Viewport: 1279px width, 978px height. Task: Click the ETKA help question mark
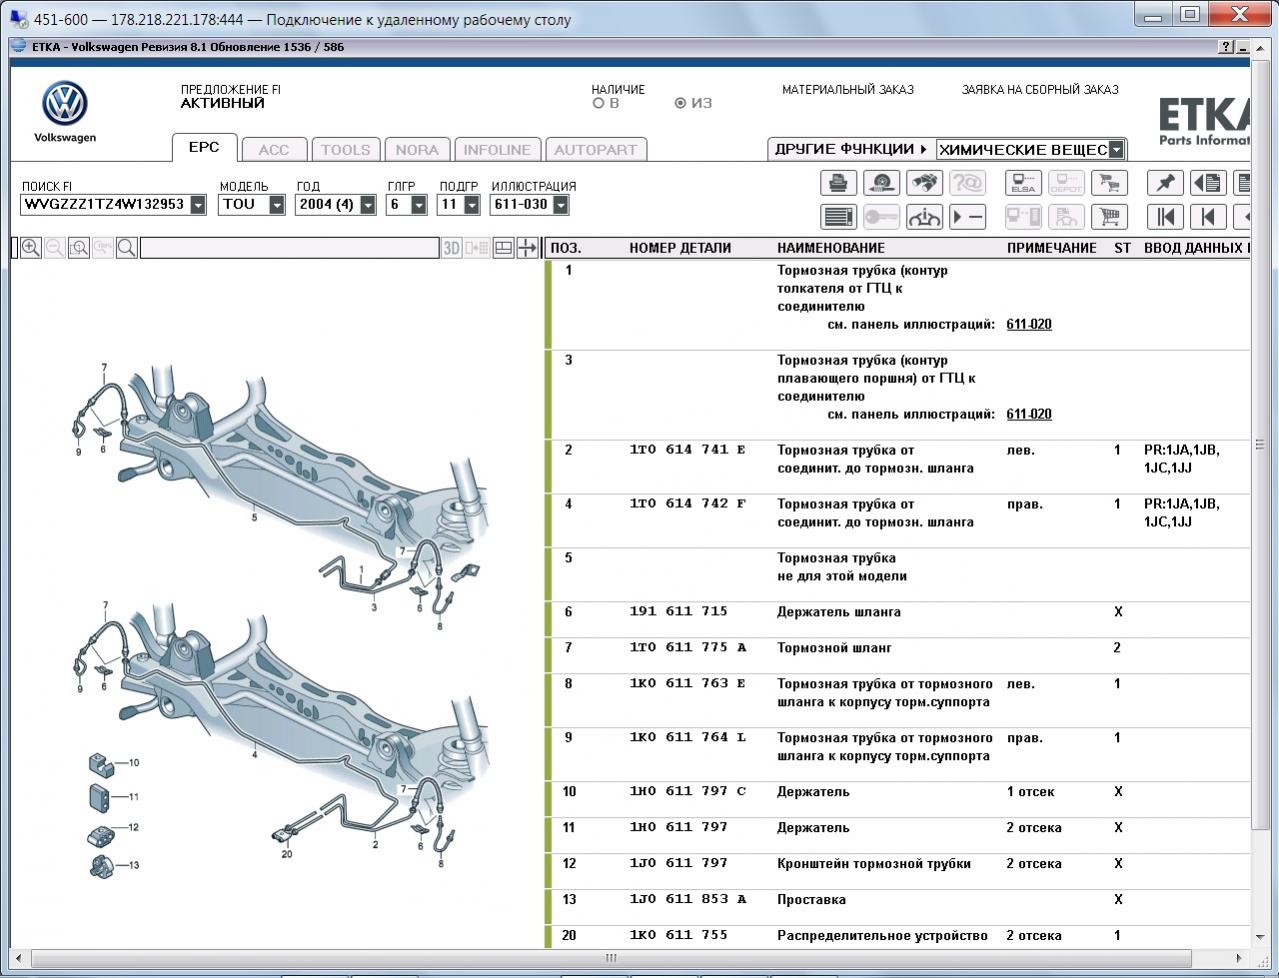1227,47
